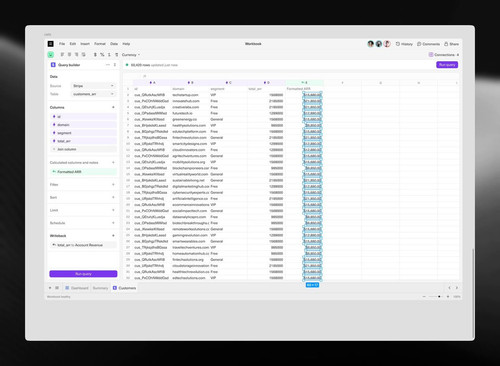The height and width of the screenshot is (366, 500).
Task: Open the File menu
Action: [62, 44]
